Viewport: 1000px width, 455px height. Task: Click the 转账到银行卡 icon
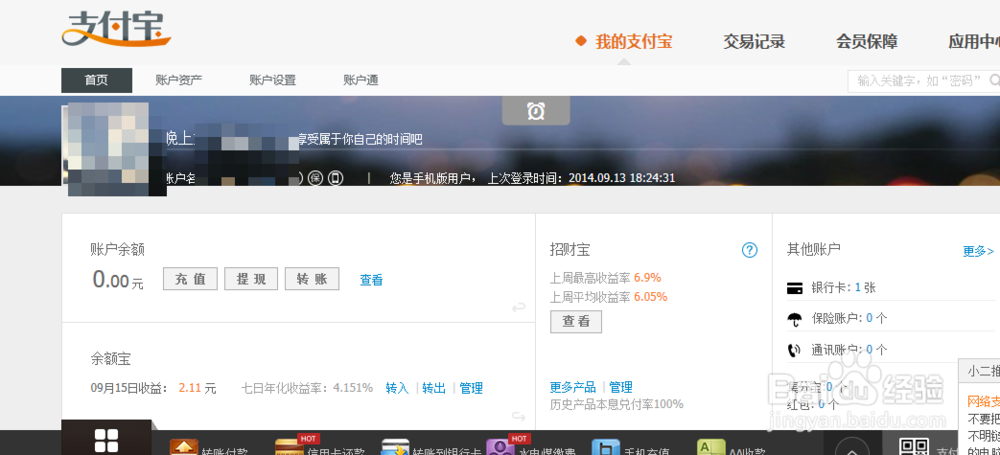(x=394, y=448)
